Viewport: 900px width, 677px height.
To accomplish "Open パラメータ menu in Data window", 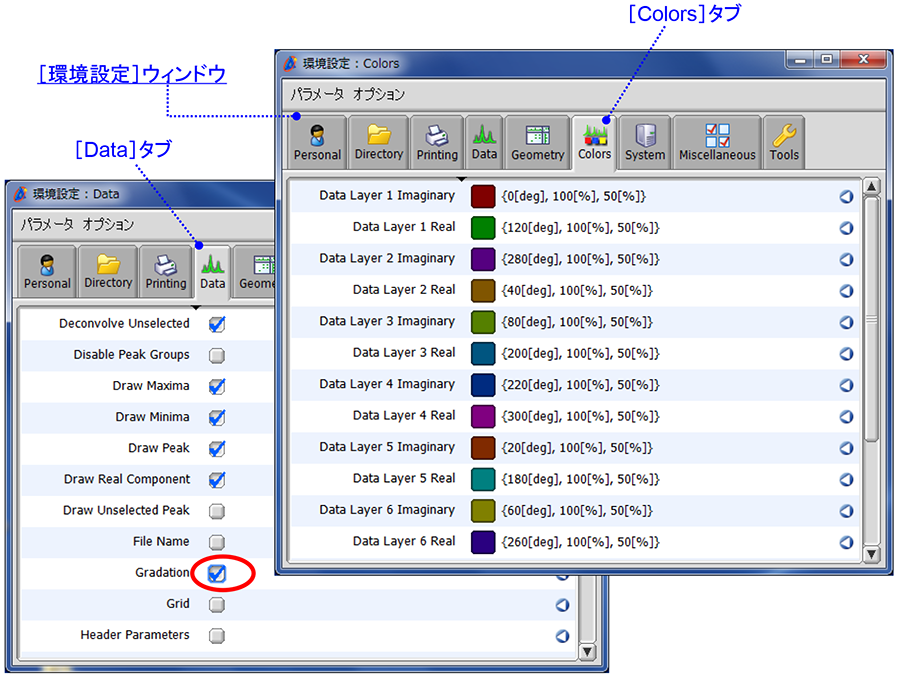I will point(47,224).
